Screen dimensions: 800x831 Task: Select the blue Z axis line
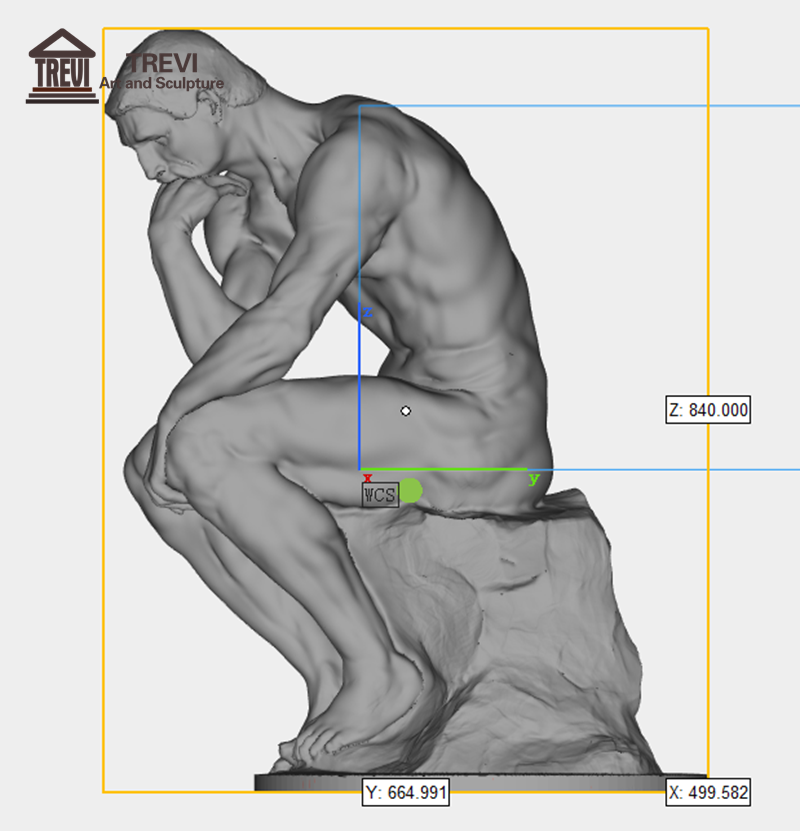(x=360, y=386)
